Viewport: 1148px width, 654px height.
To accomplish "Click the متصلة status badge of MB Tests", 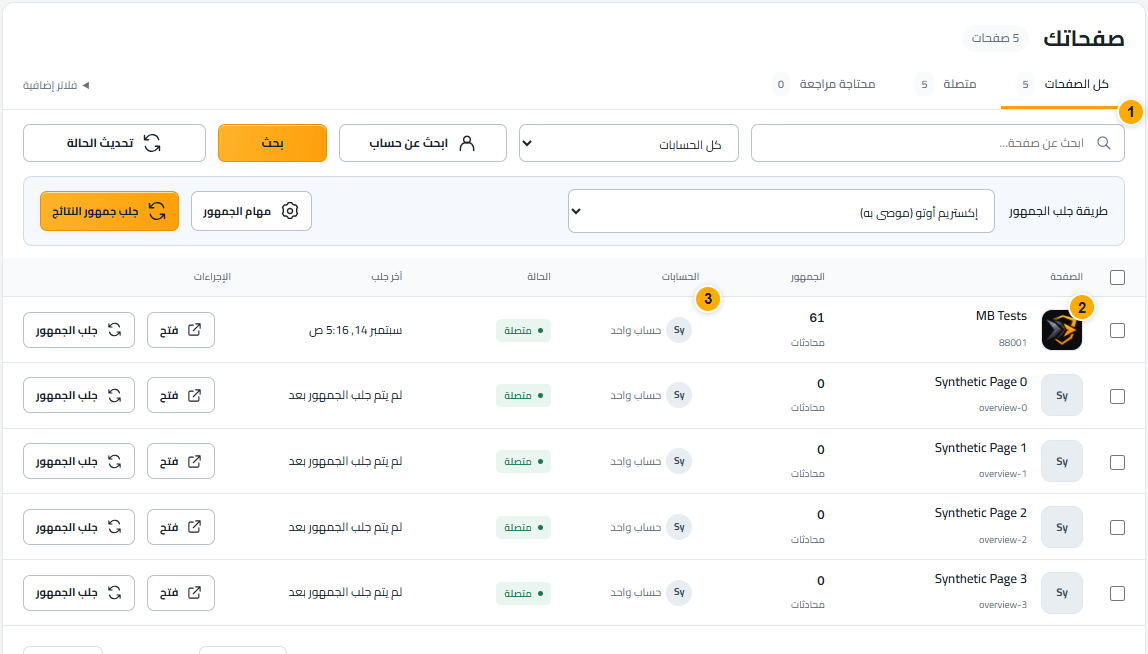I will 523,330.
